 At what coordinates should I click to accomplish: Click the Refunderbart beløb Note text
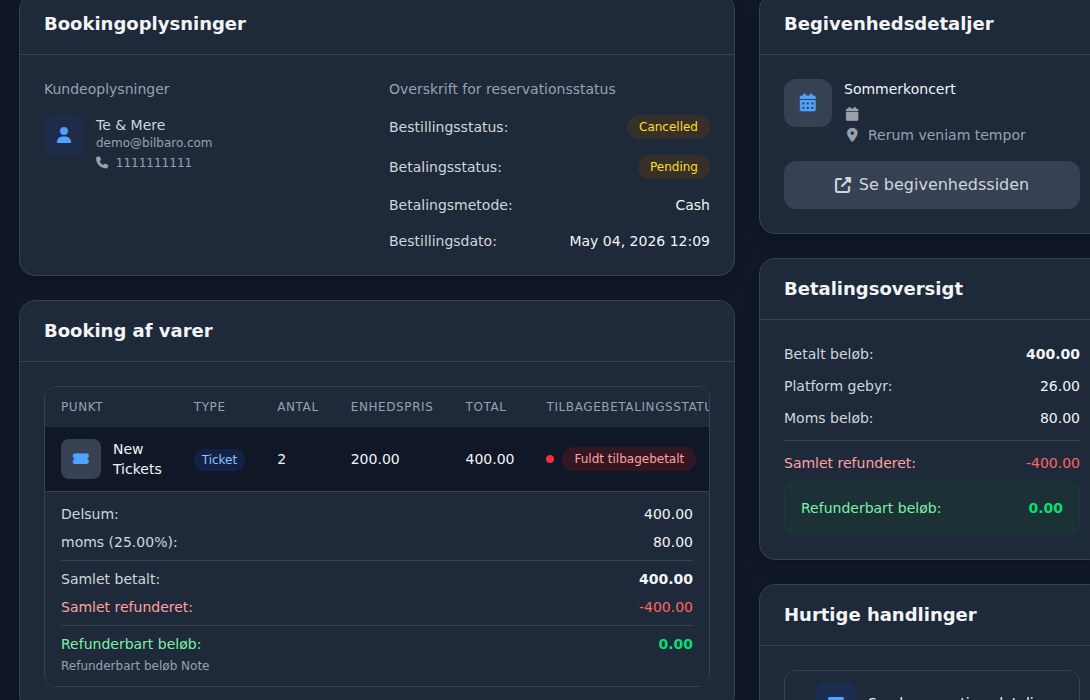(x=135, y=666)
